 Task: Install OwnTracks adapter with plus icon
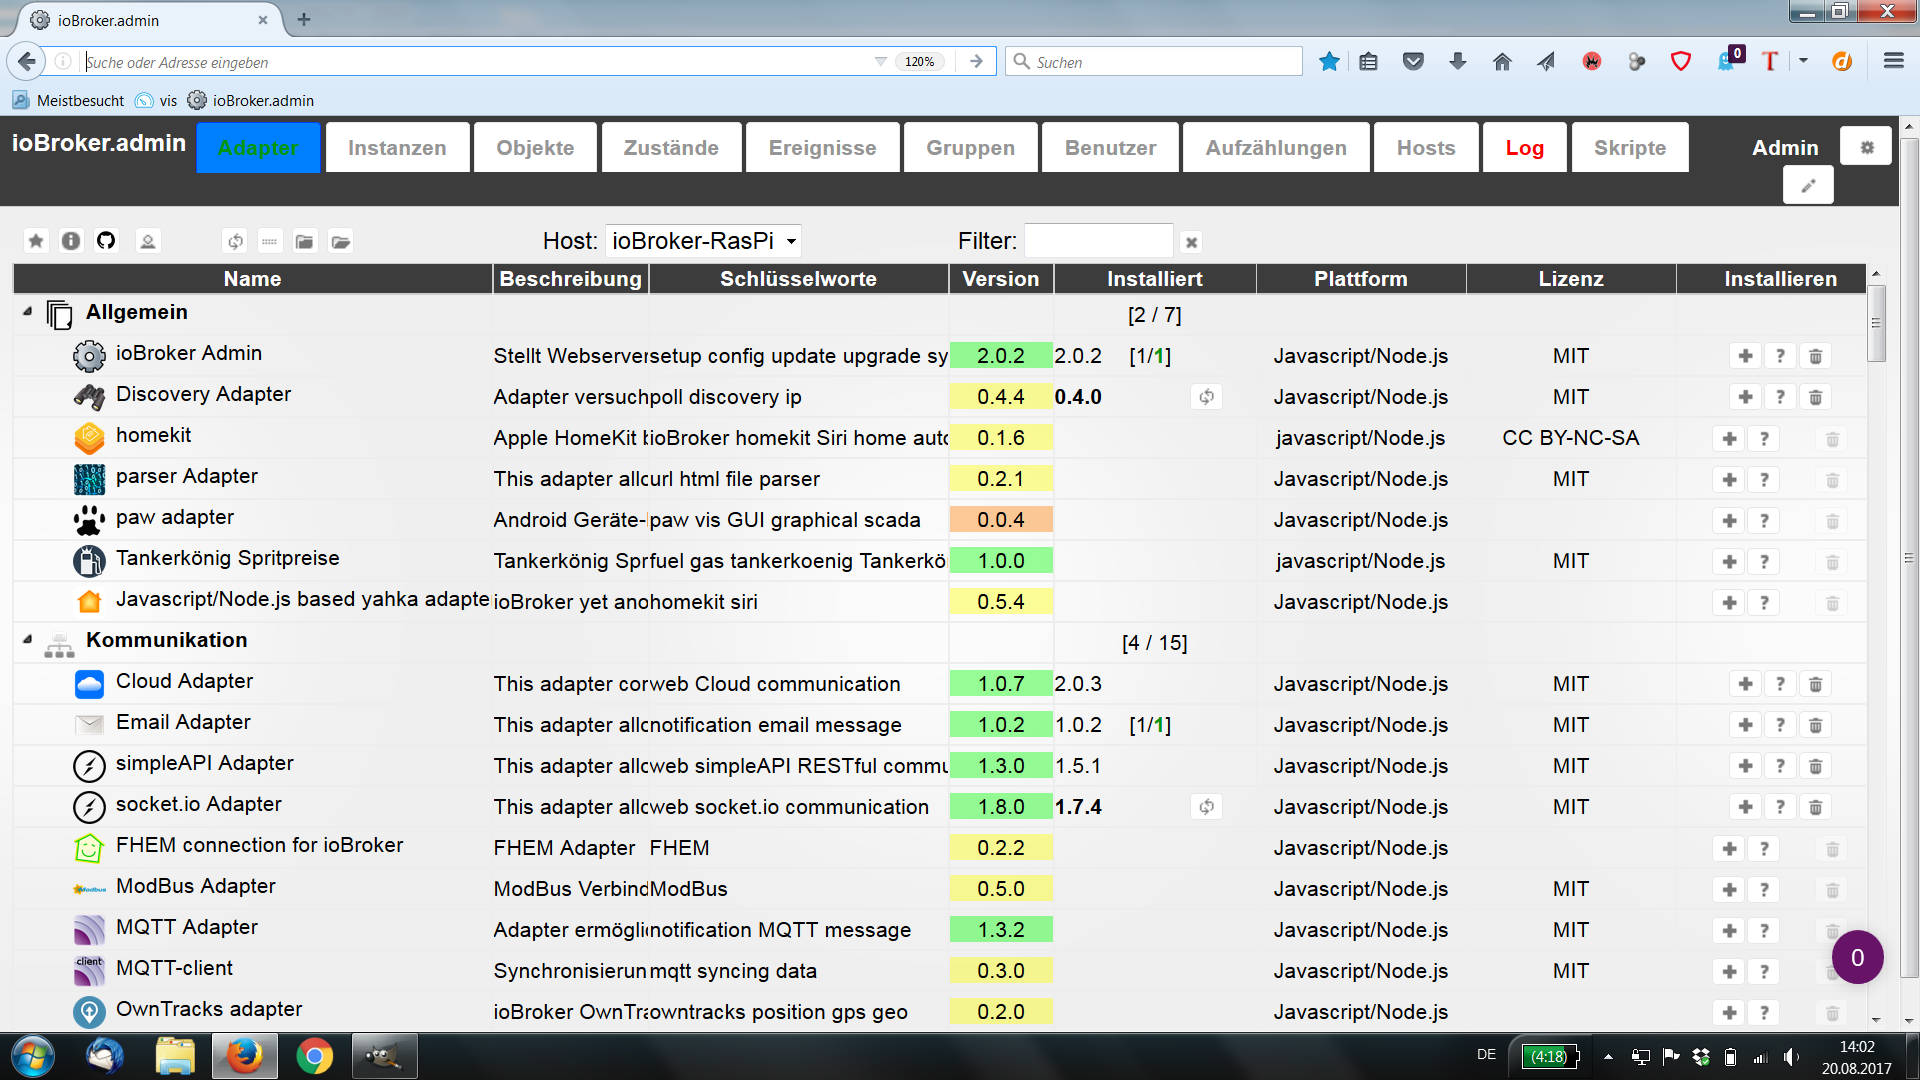tap(1729, 1012)
